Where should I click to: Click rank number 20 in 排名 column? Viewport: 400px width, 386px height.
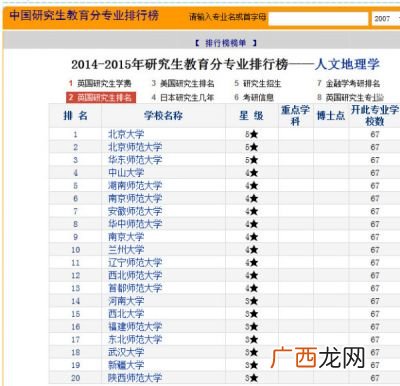75,378
